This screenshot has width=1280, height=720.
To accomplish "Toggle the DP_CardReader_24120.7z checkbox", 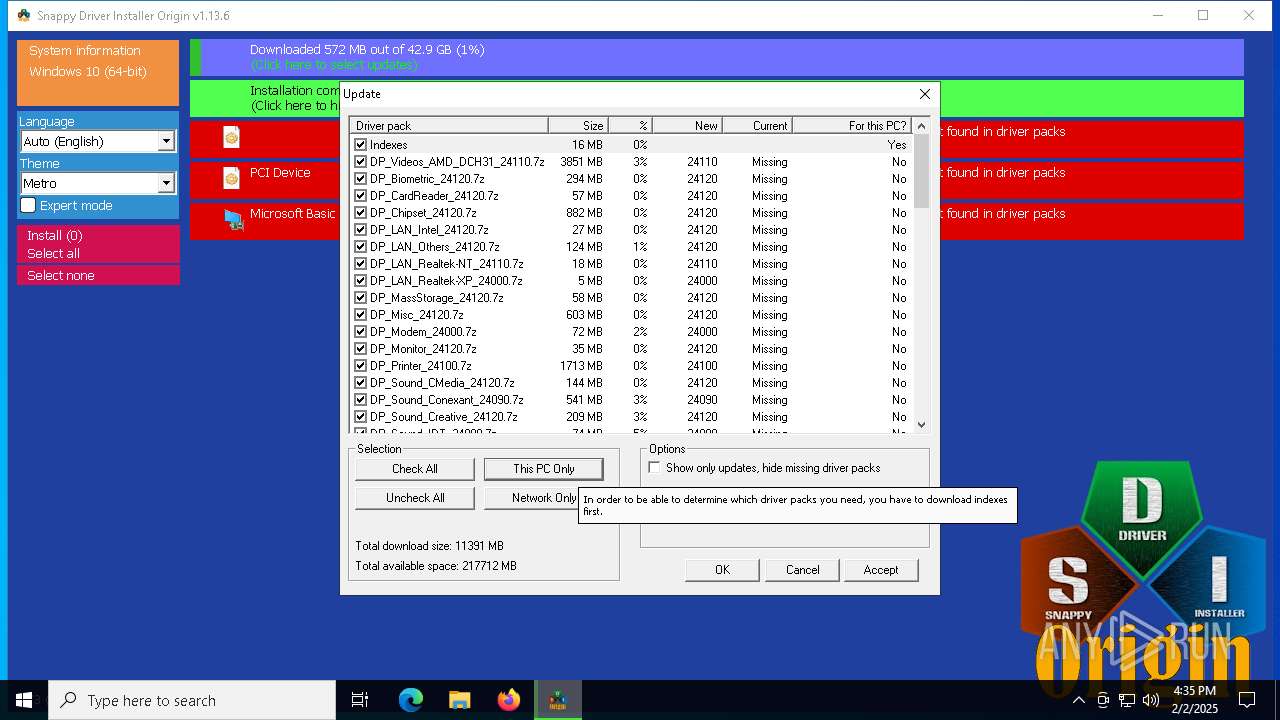I will (361, 196).
